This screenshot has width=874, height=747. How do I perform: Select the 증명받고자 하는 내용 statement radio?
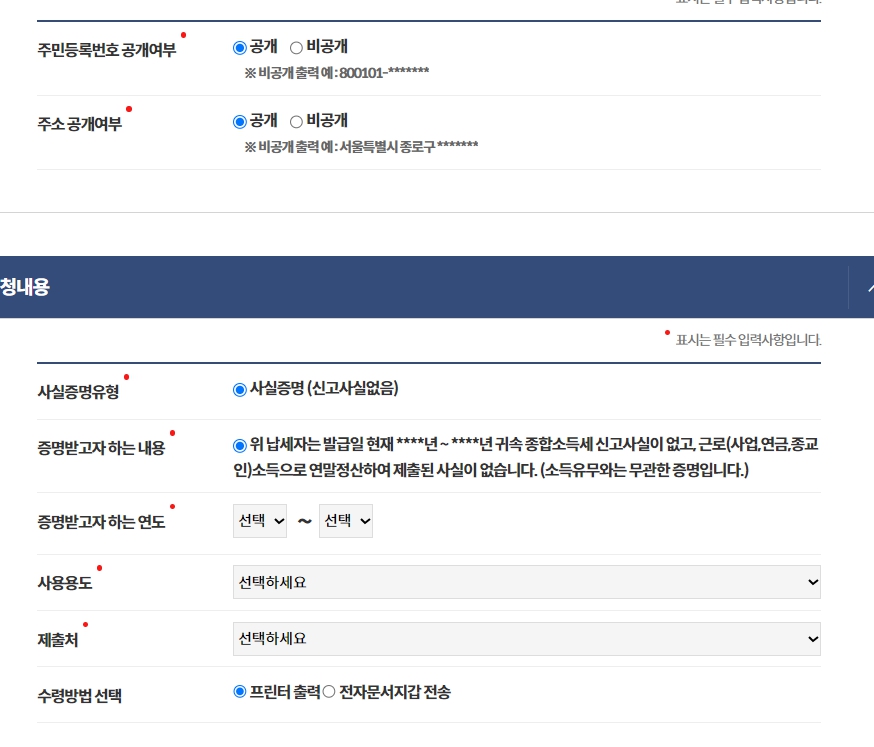point(237,444)
